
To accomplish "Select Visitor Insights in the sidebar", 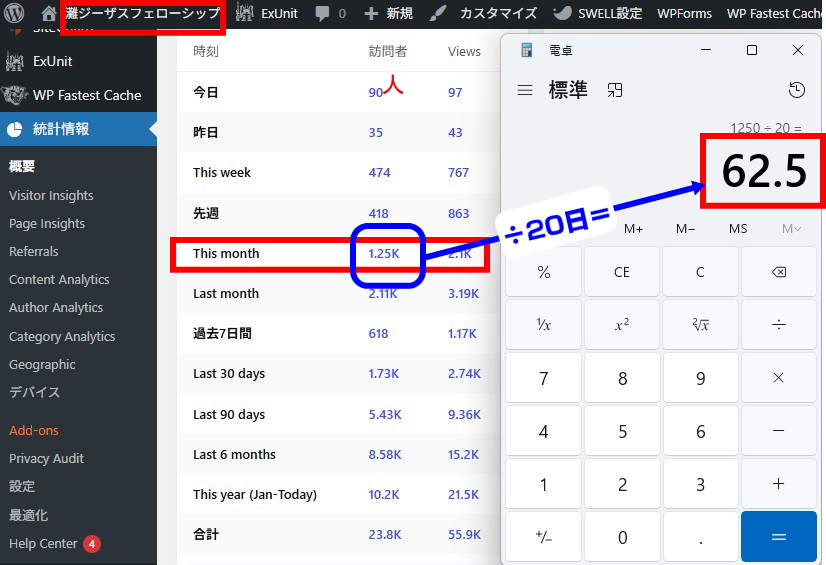I will 51,196.
